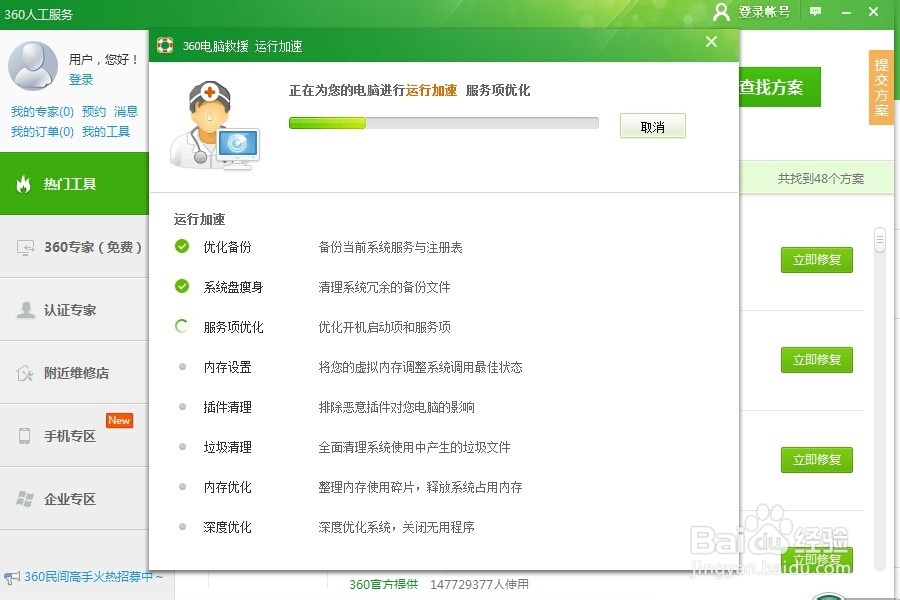Click the 360电脑救援 logo in the dialog titlebar
The height and width of the screenshot is (600, 900).
[164, 45]
